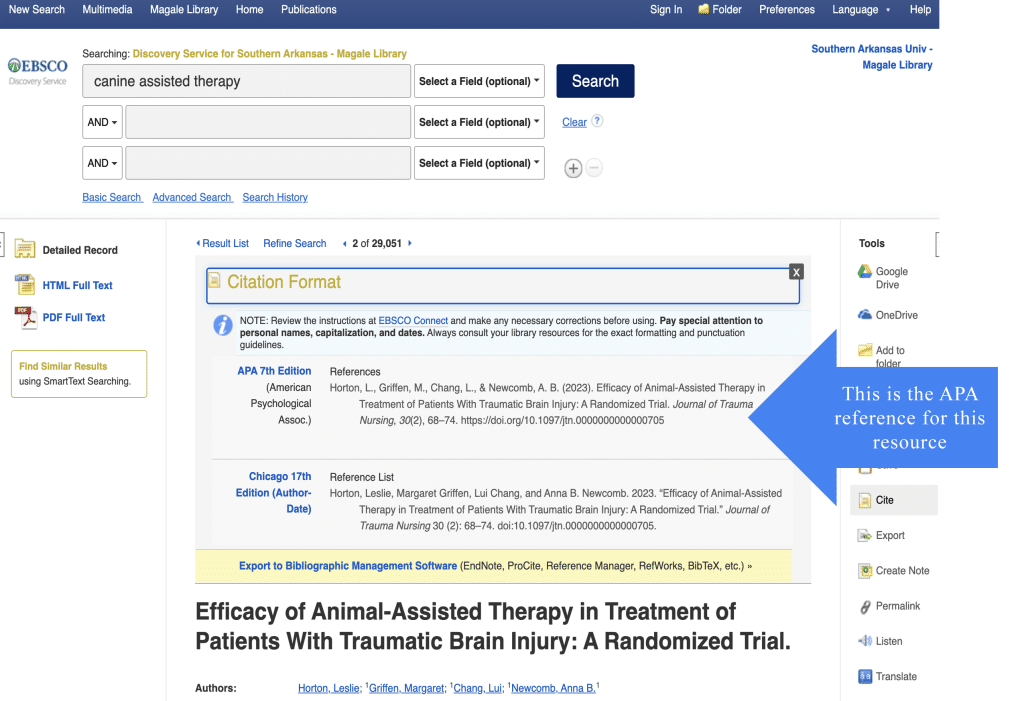
Task: Click the OneDrive cloud icon
Action: [x=865, y=314]
